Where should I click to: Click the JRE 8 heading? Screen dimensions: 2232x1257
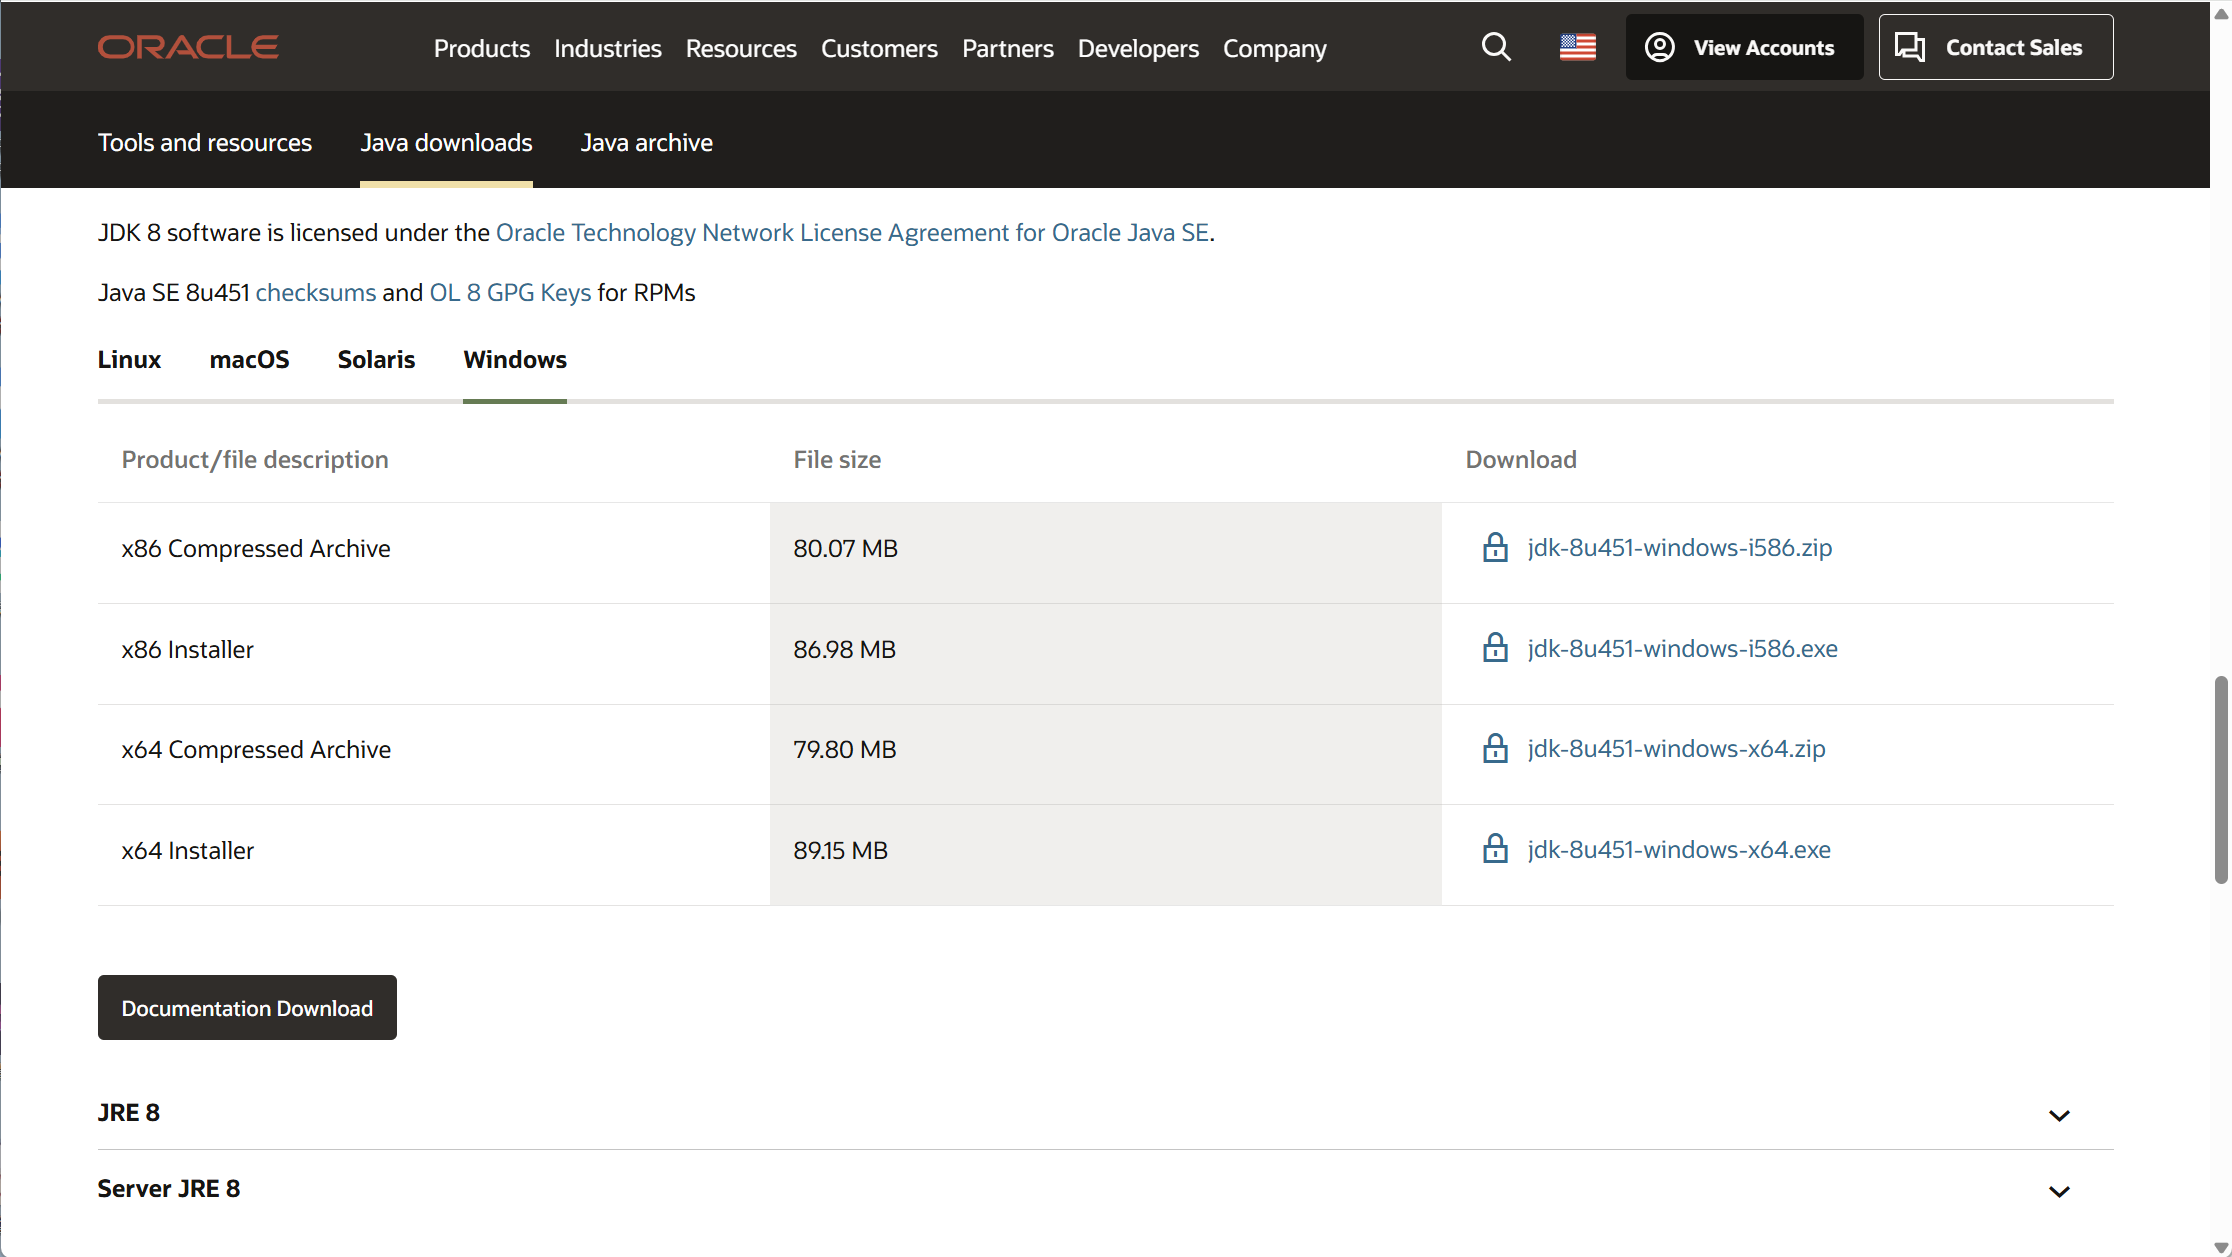[x=129, y=1113]
